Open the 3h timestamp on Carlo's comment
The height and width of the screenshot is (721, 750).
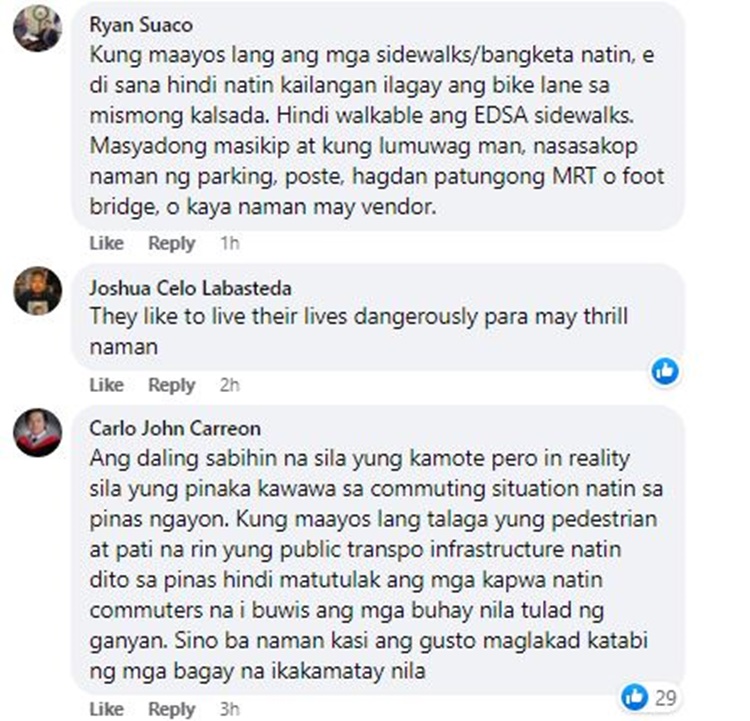[x=230, y=709]
